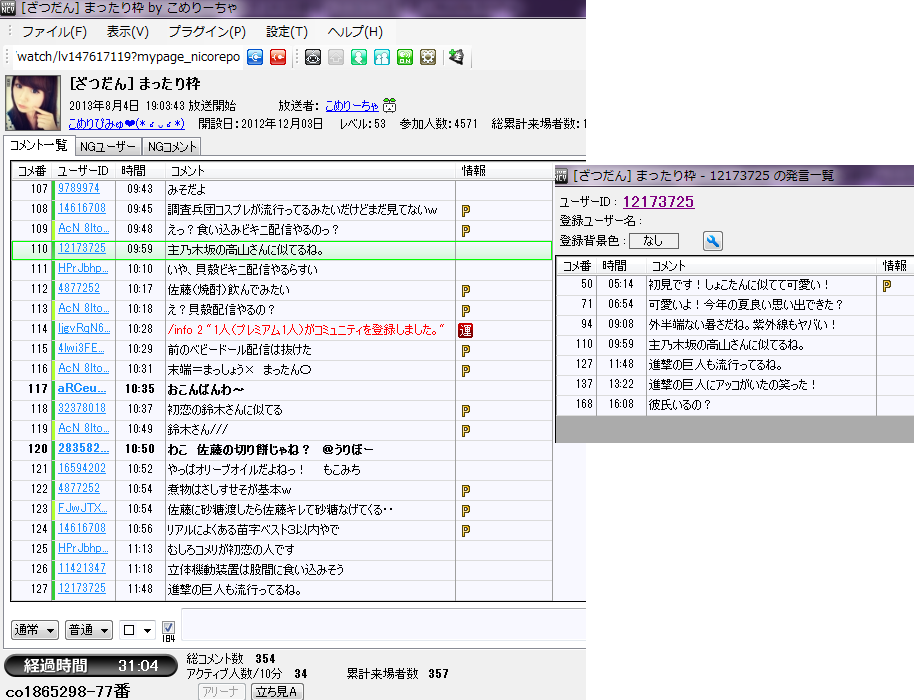914x700 pixels.
Task: Click the grayed-out up arrow toolbar icon
Action: [x=336, y=57]
